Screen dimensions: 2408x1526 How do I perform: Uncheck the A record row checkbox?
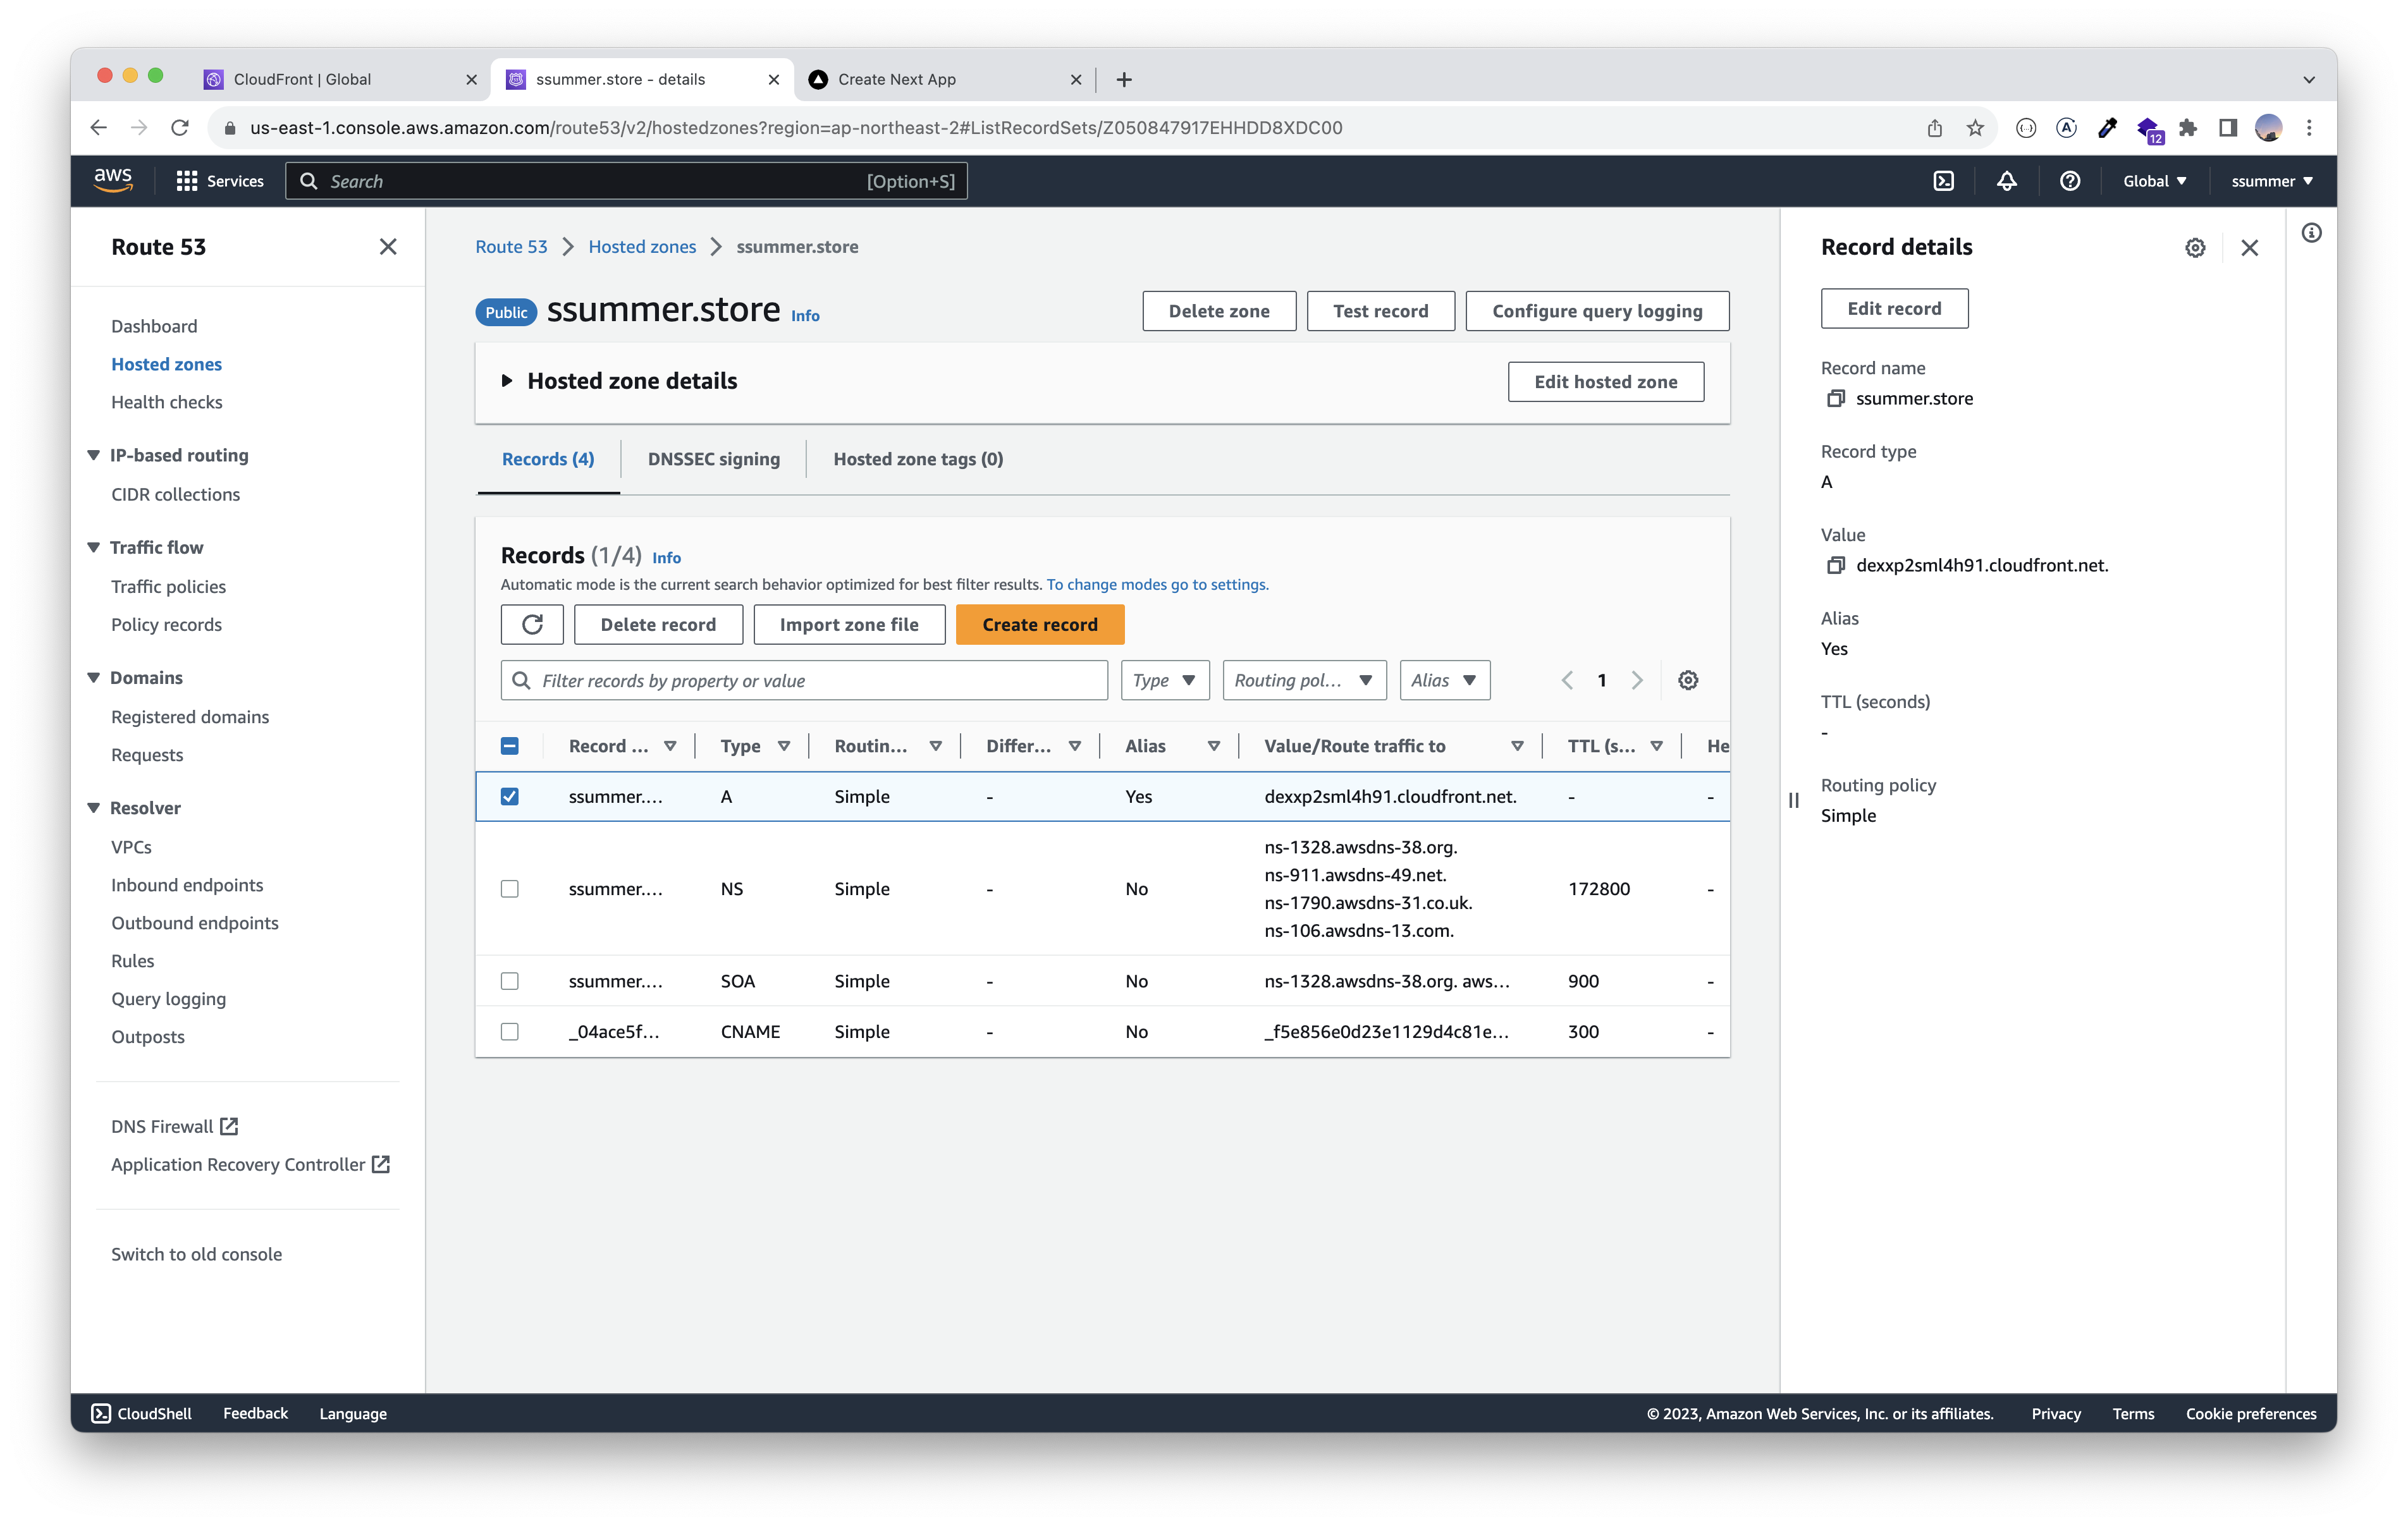(x=510, y=796)
